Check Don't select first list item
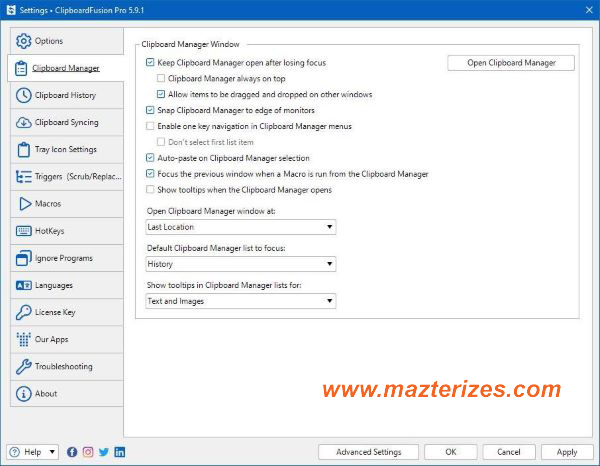The height and width of the screenshot is (466, 600). (161, 142)
